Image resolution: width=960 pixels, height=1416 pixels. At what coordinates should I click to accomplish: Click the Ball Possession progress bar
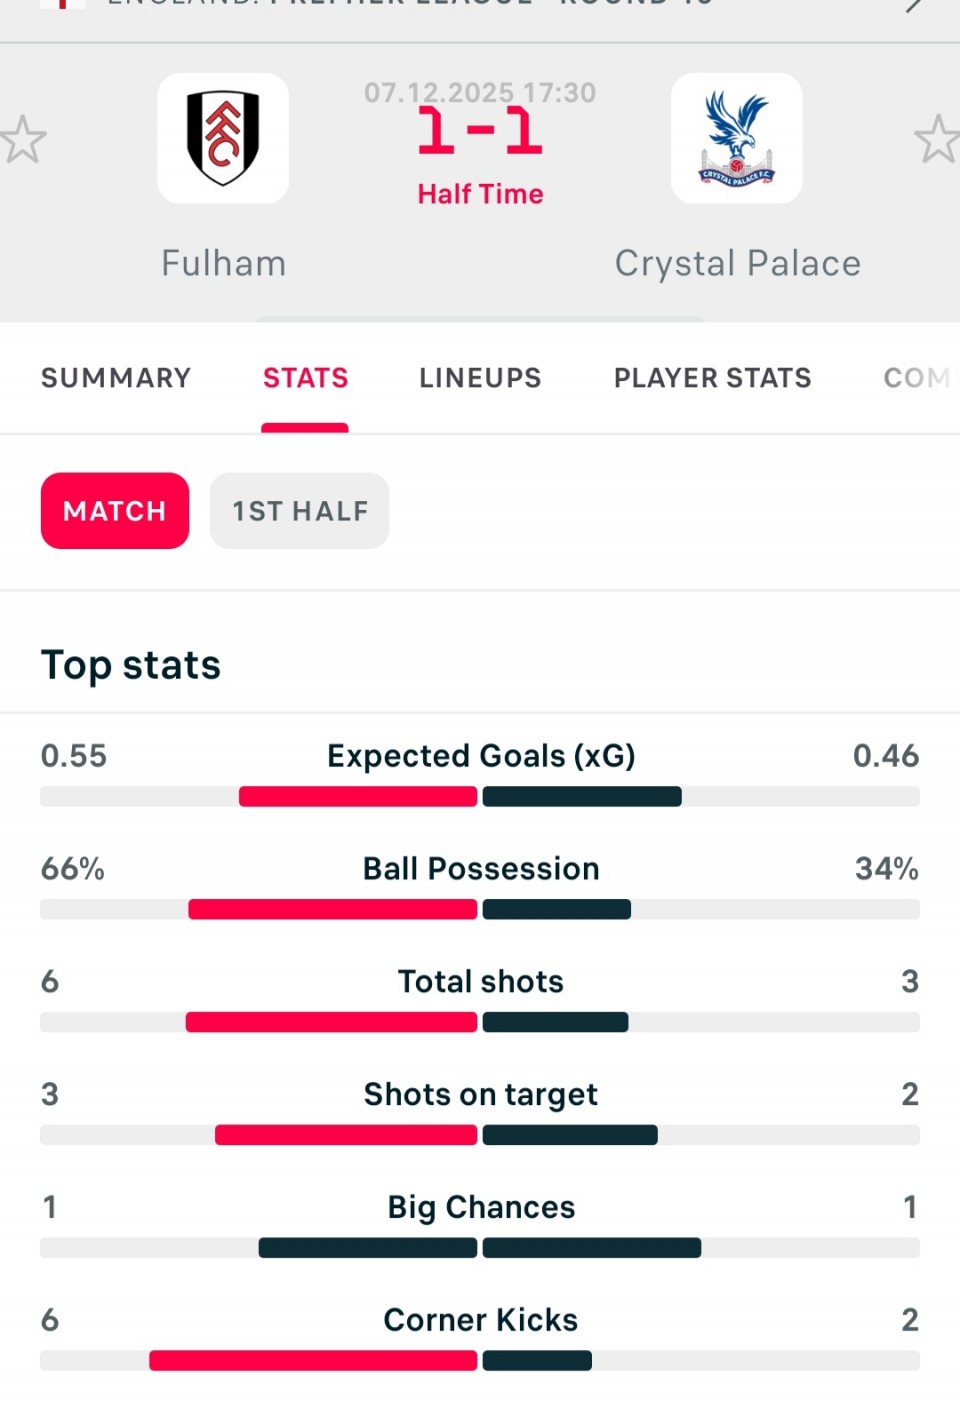tap(480, 909)
